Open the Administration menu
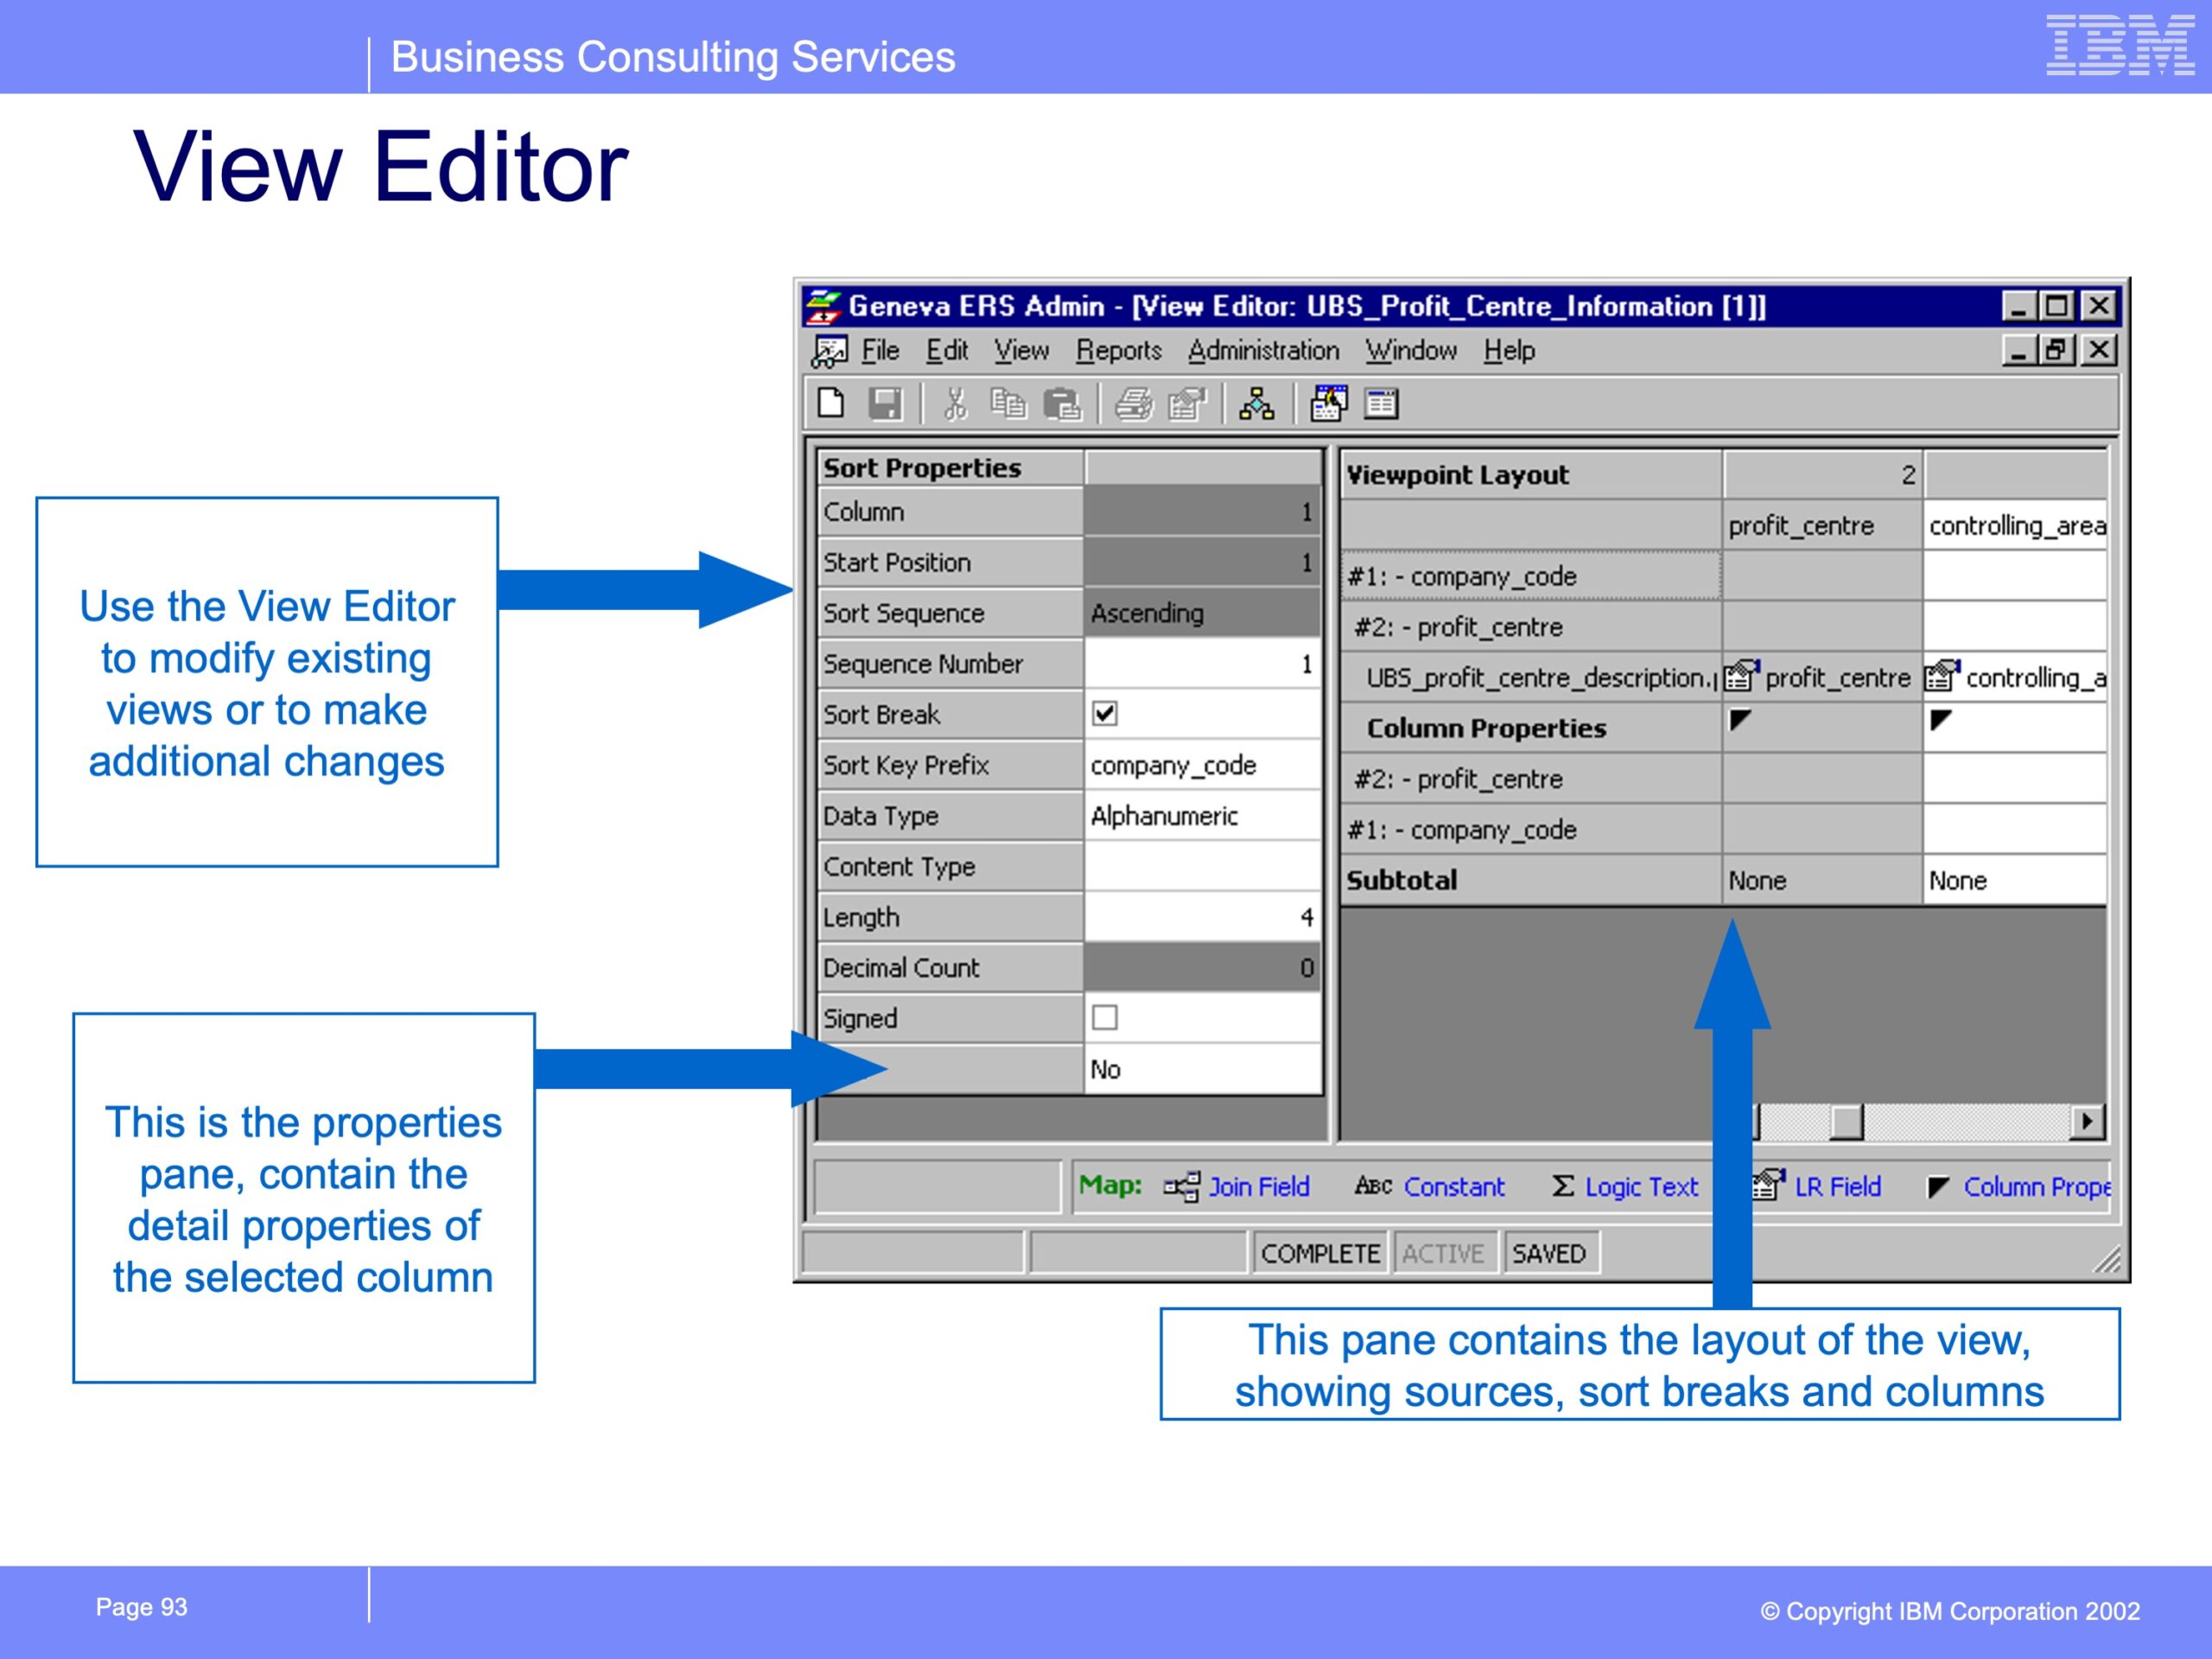This screenshot has width=2212, height=1659. click(x=1263, y=351)
